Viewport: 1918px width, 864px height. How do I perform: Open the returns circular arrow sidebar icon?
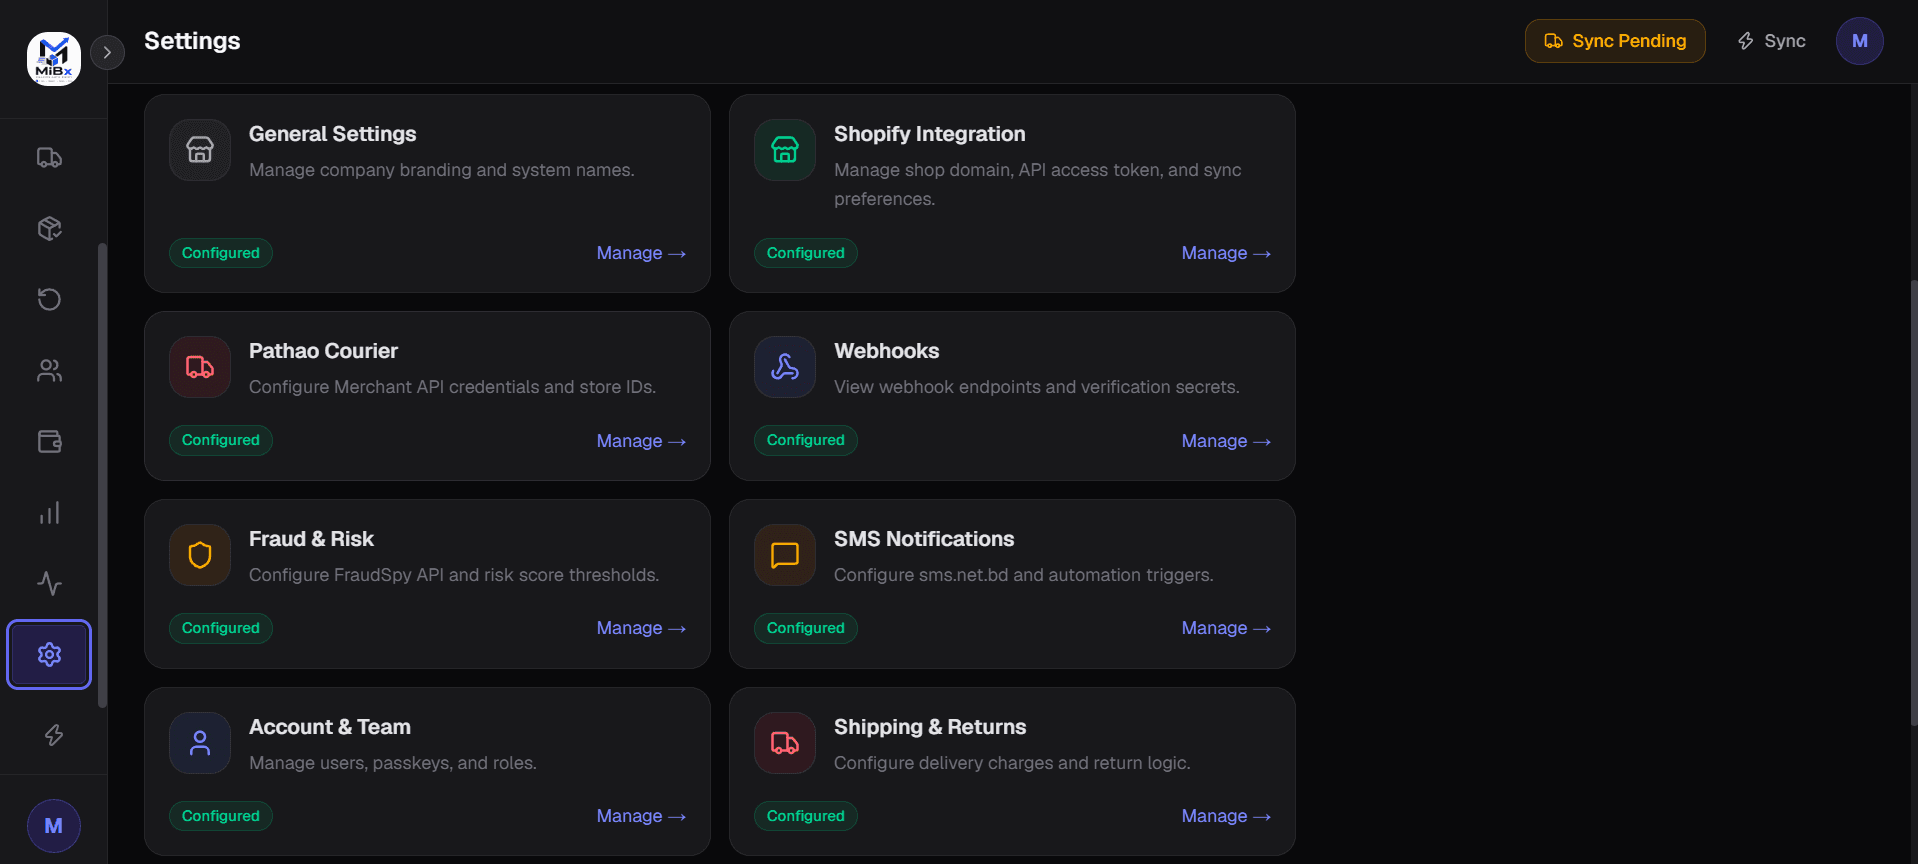(50, 299)
